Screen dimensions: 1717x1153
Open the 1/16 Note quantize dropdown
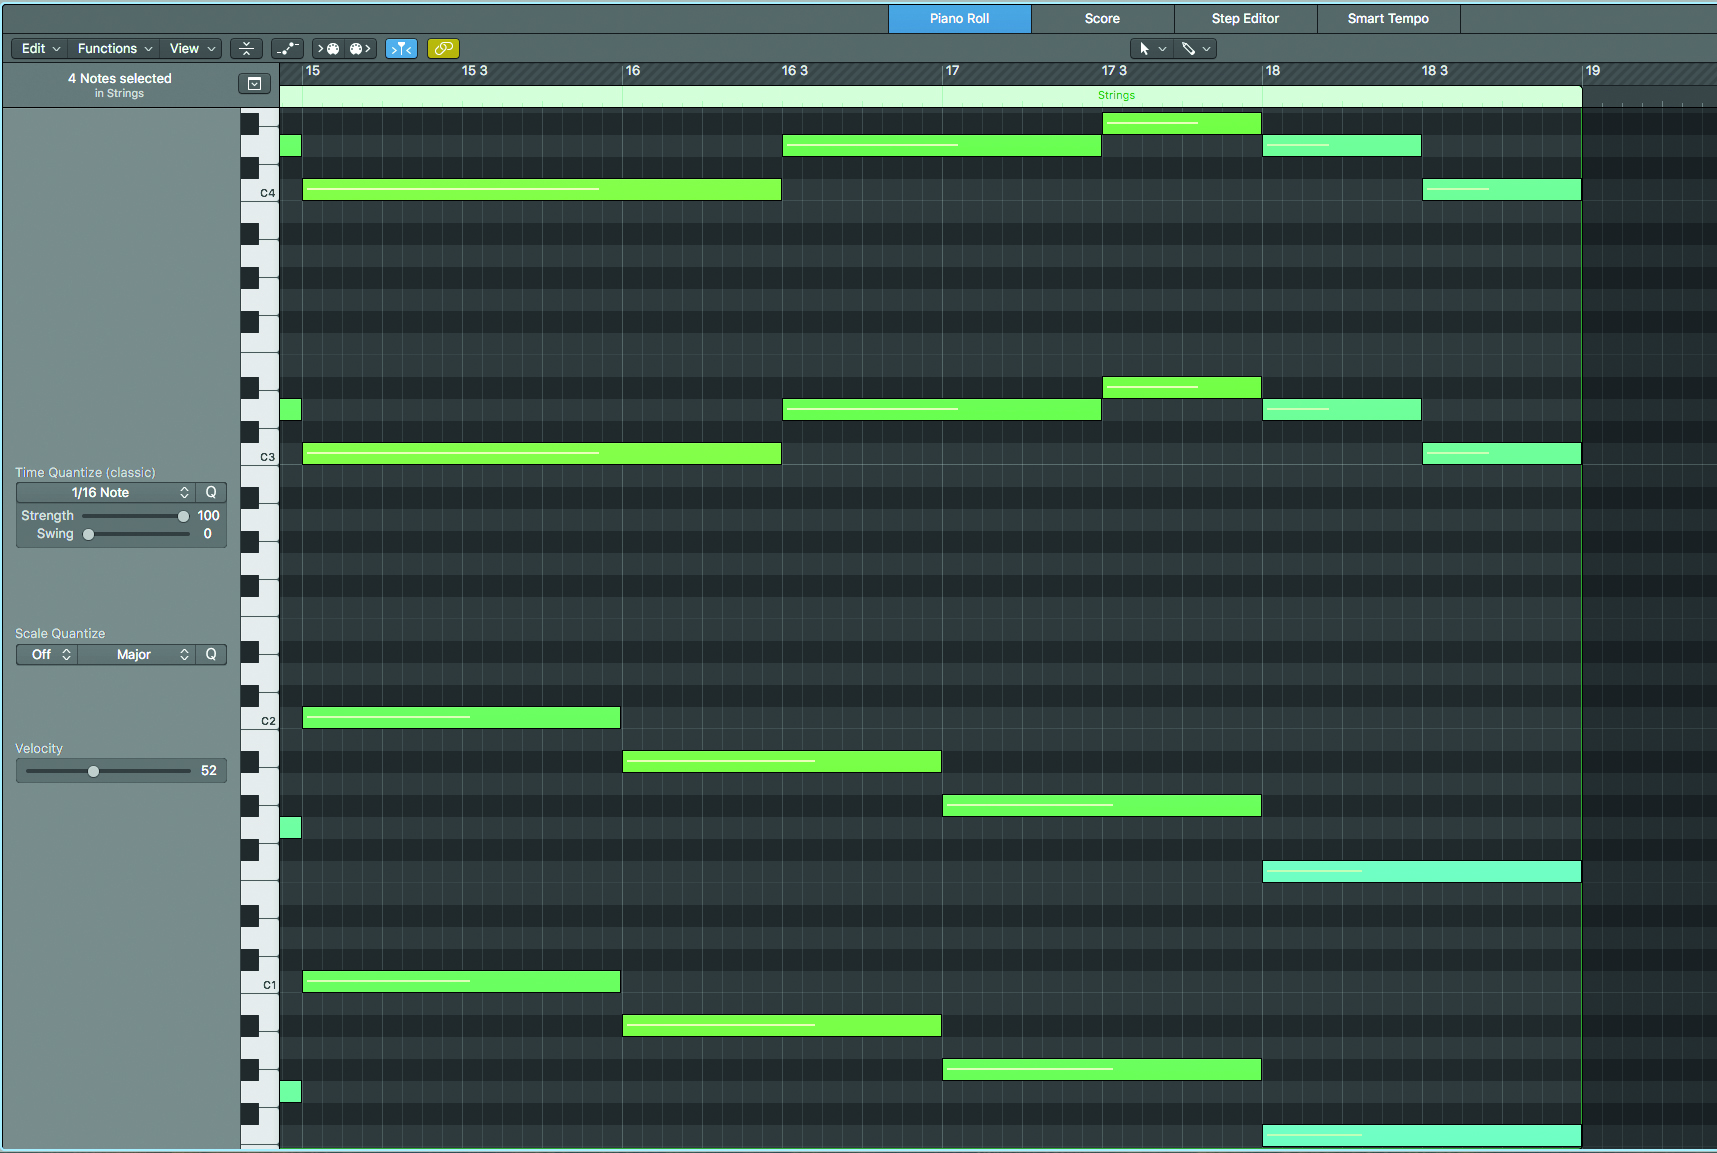pyautogui.click(x=105, y=492)
